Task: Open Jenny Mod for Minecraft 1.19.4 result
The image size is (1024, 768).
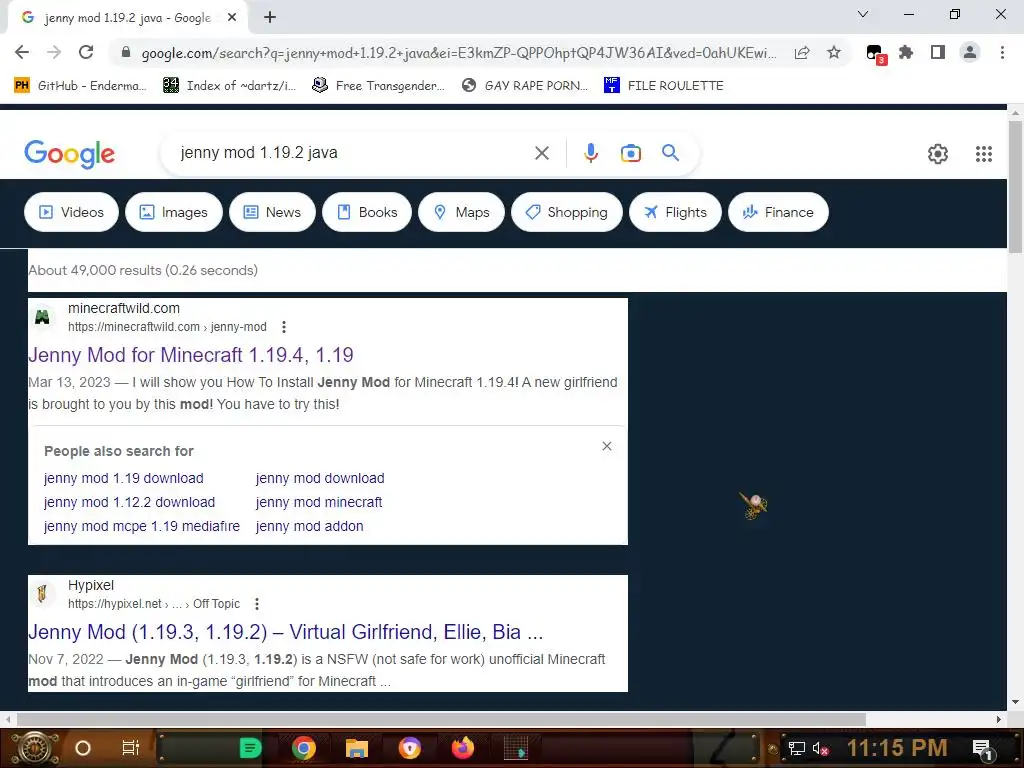Action: [191, 355]
